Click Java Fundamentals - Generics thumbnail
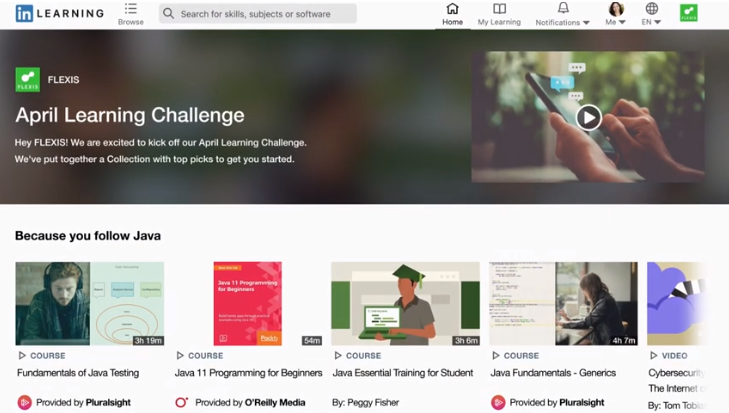 pos(563,303)
